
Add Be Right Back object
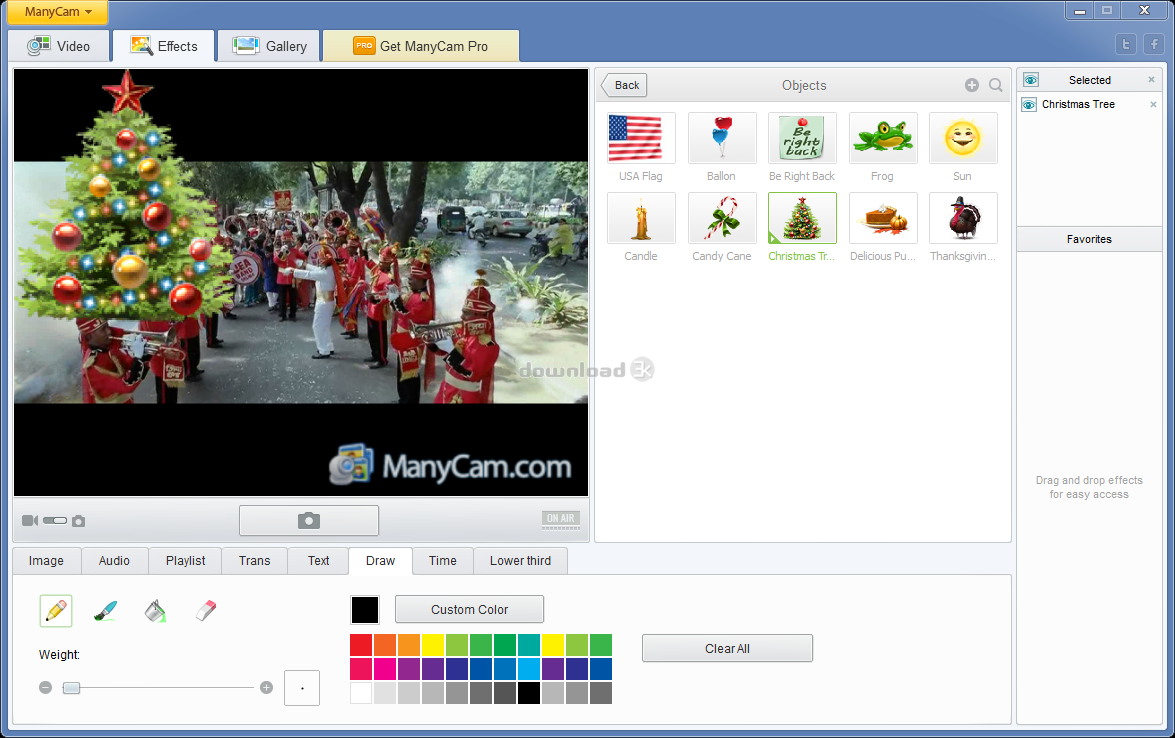[802, 138]
